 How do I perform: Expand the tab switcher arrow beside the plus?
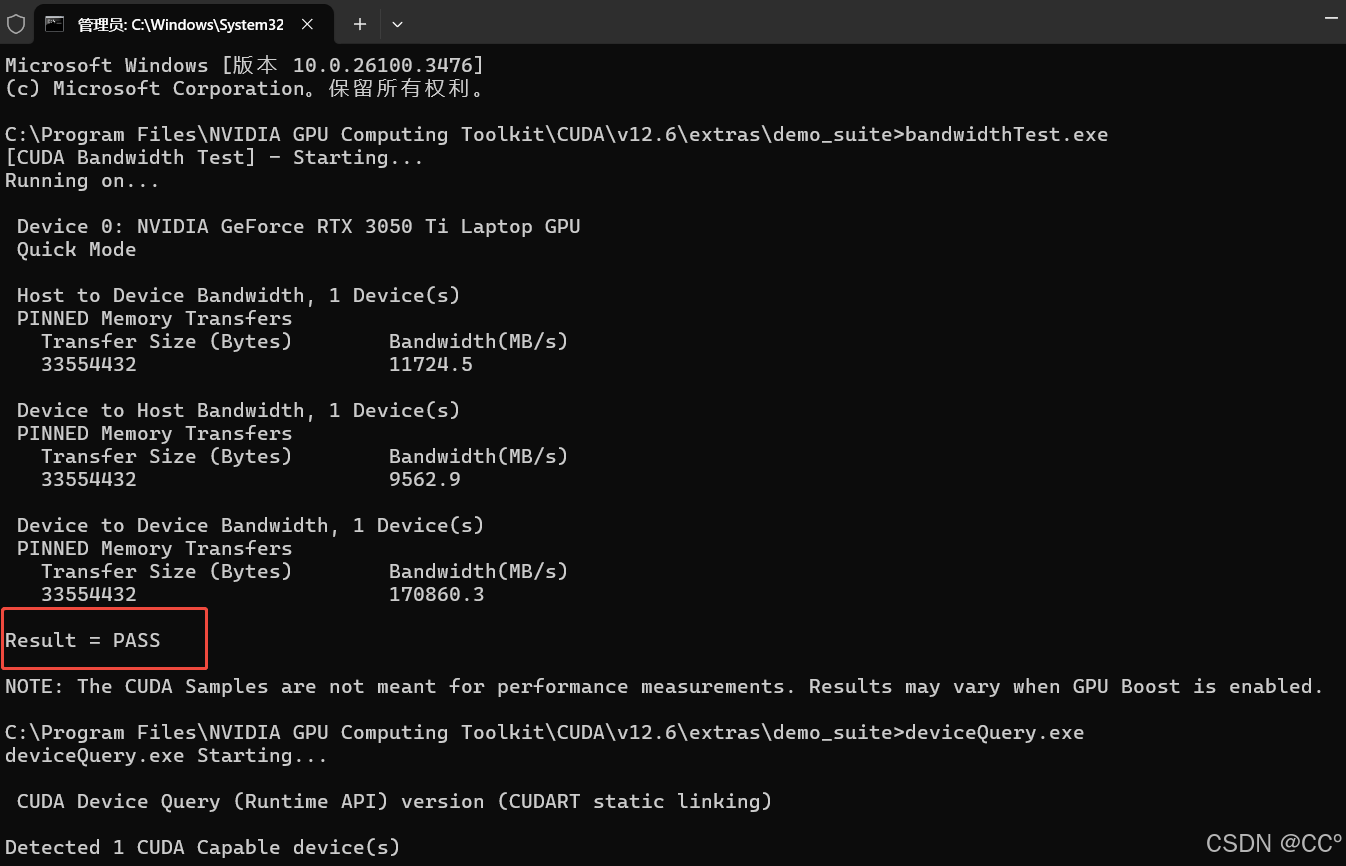[x=397, y=23]
